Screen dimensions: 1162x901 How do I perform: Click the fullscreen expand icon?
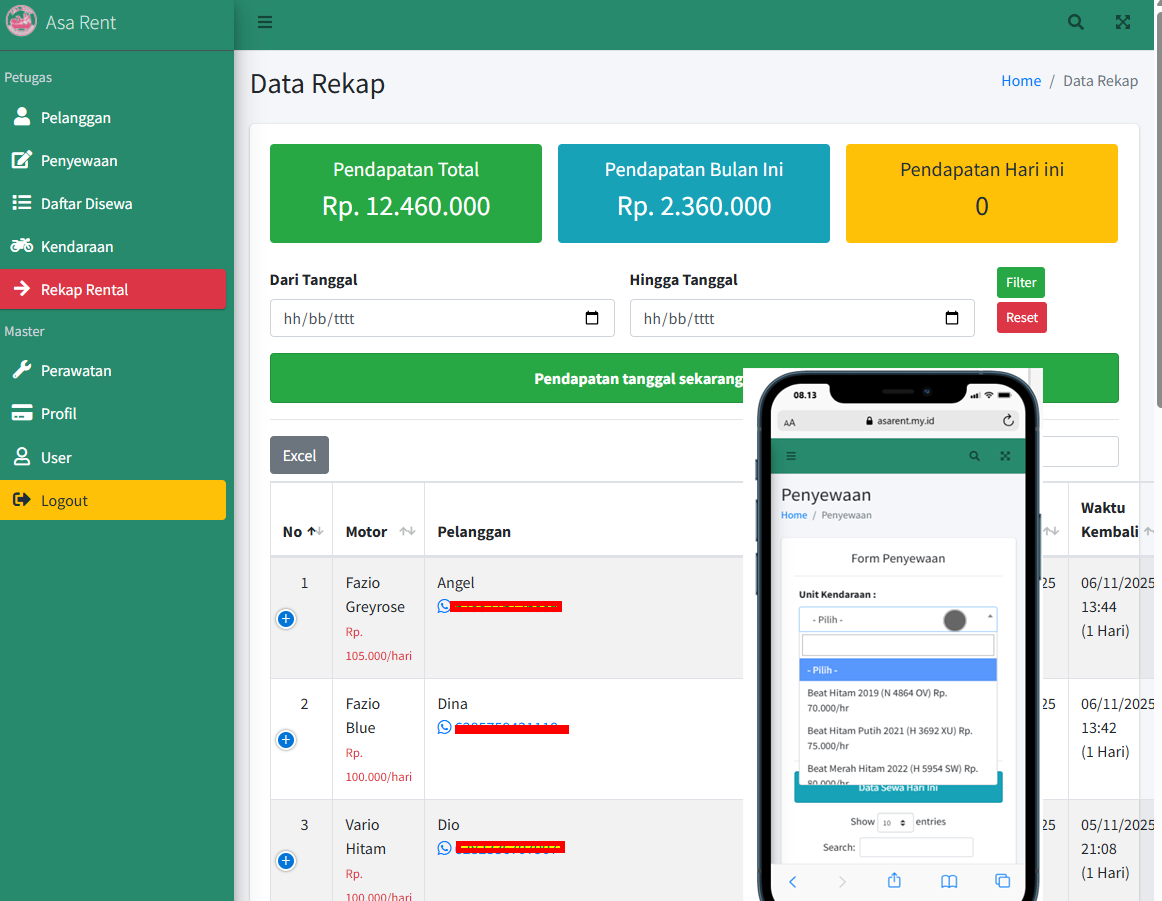pos(1122,21)
